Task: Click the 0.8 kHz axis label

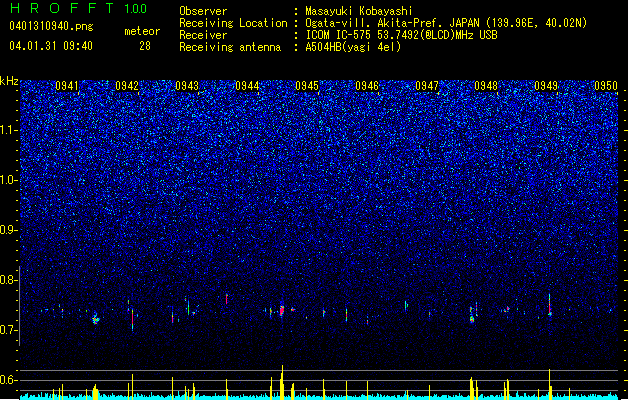Action: coord(9,280)
